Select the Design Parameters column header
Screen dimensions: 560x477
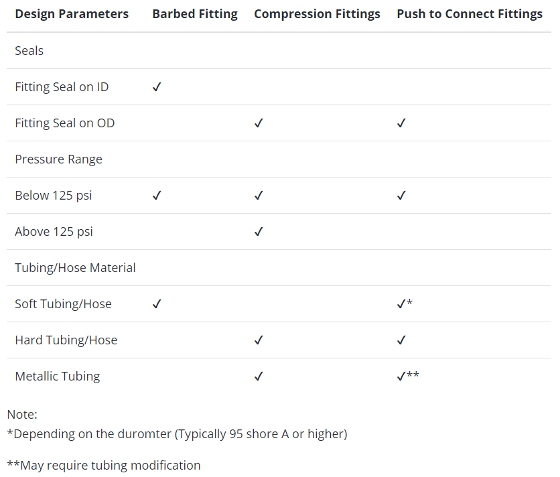[72, 14]
